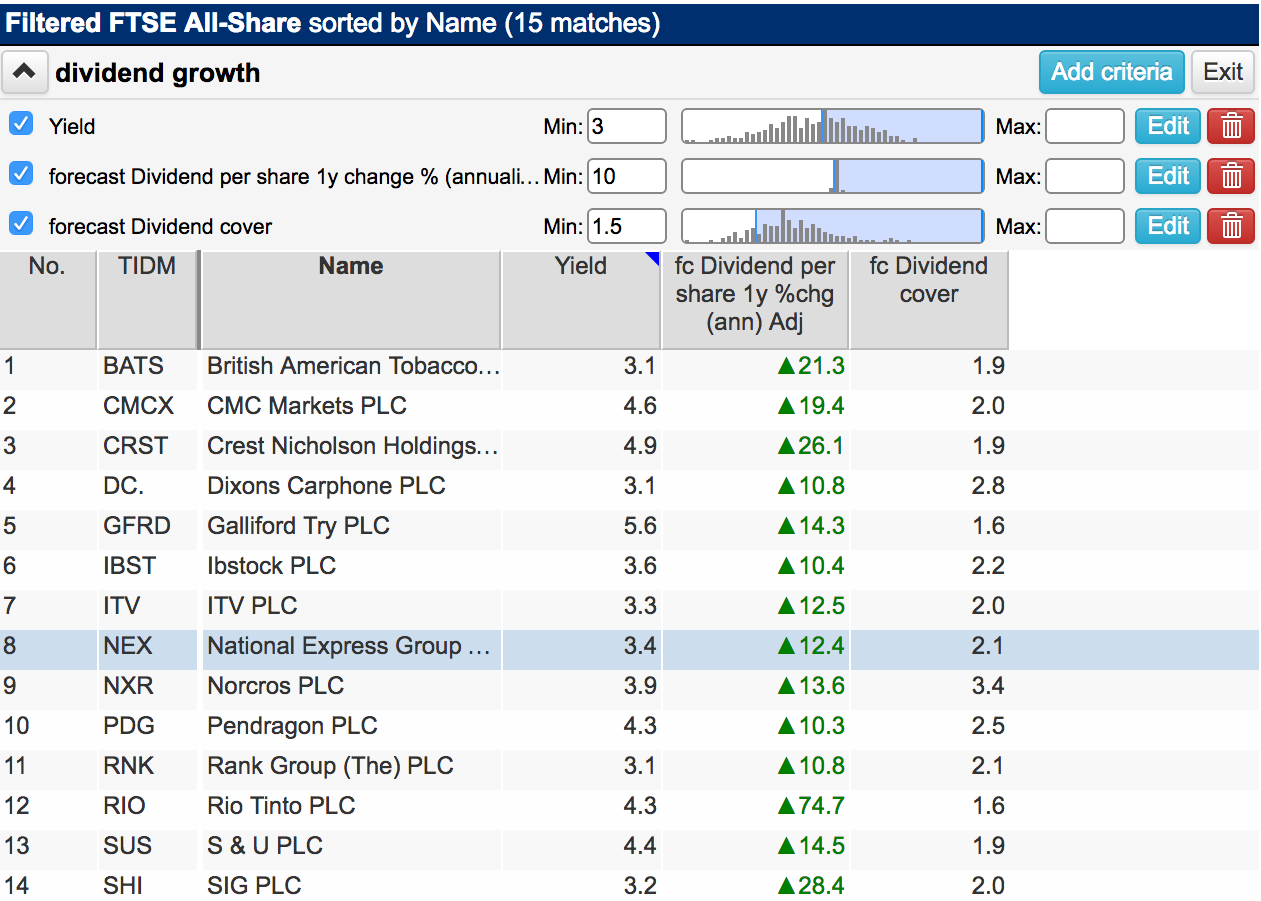Image resolution: width=1261 pixels, height=901 pixels.
Task: Edit the forecast Dividend cover criterion
Action: point(1167,226)
